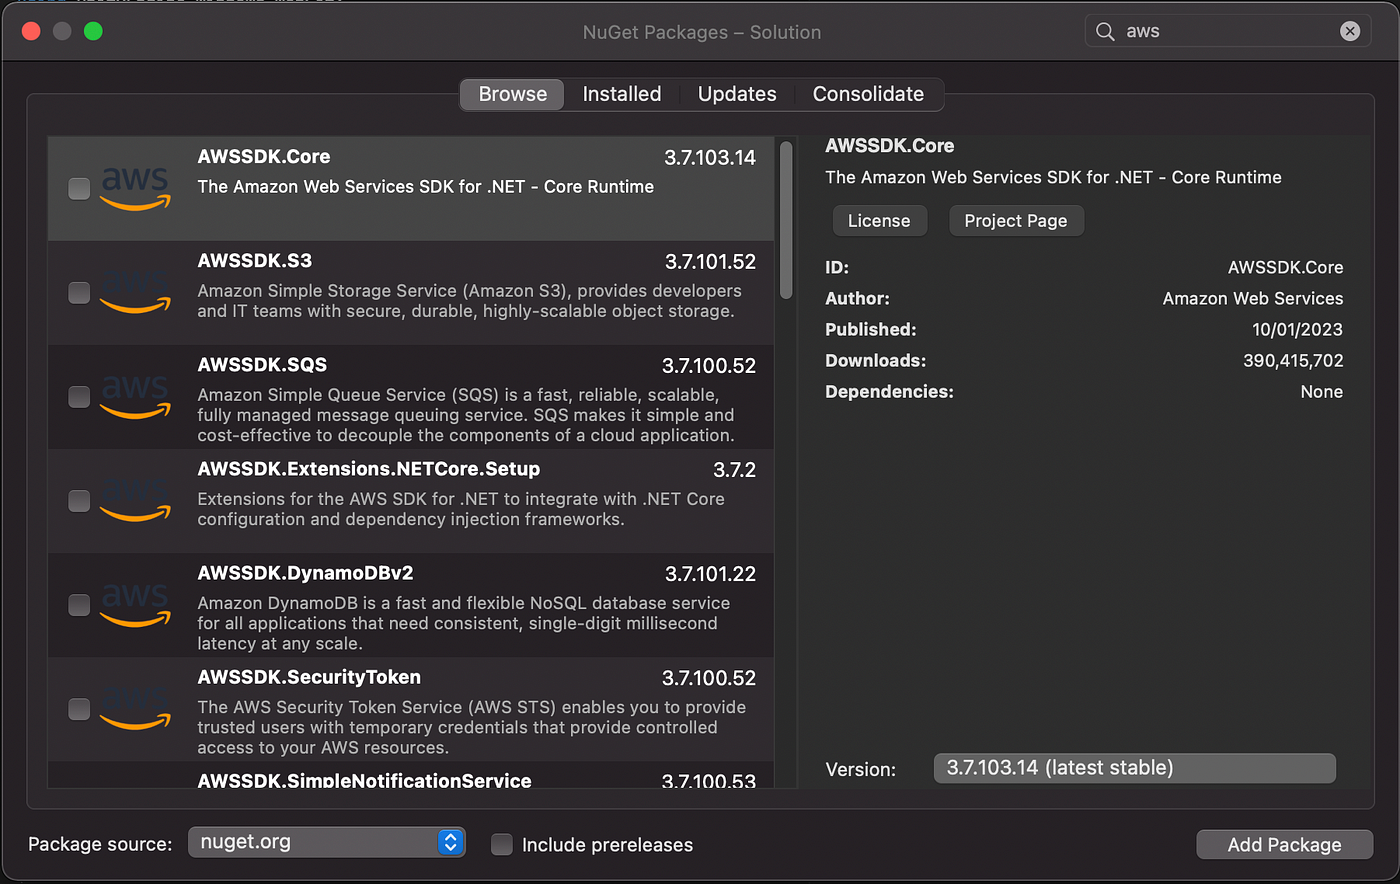Select the AWSSDK.SecurityToken package title
Image resolution: width=1400 pixels, height=884 pixels.
click(309, 677)
